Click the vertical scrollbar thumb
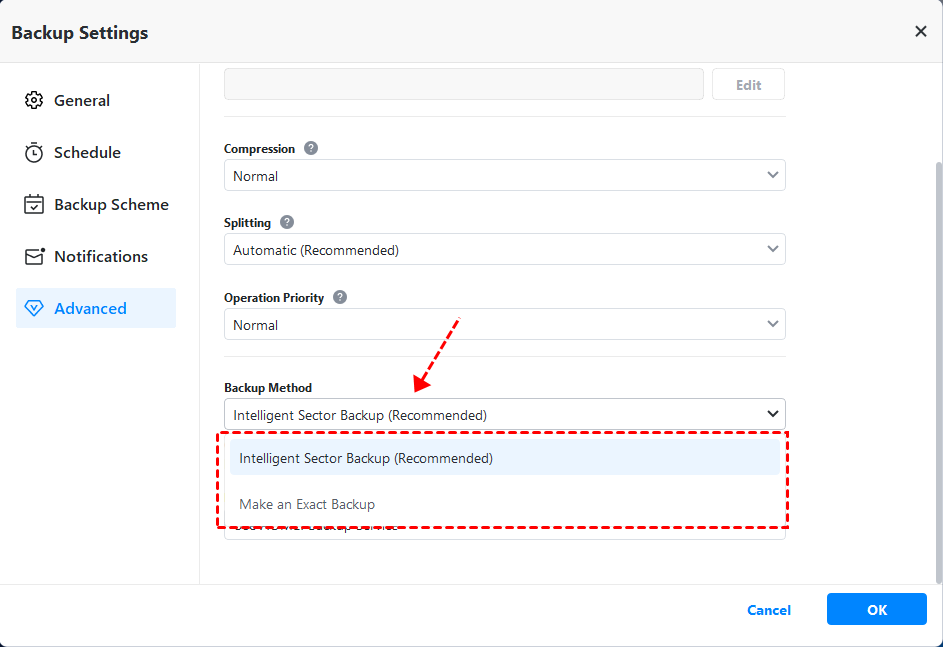Image resolution: width=943 pixels, height=647 pixels. coord(937,370)
